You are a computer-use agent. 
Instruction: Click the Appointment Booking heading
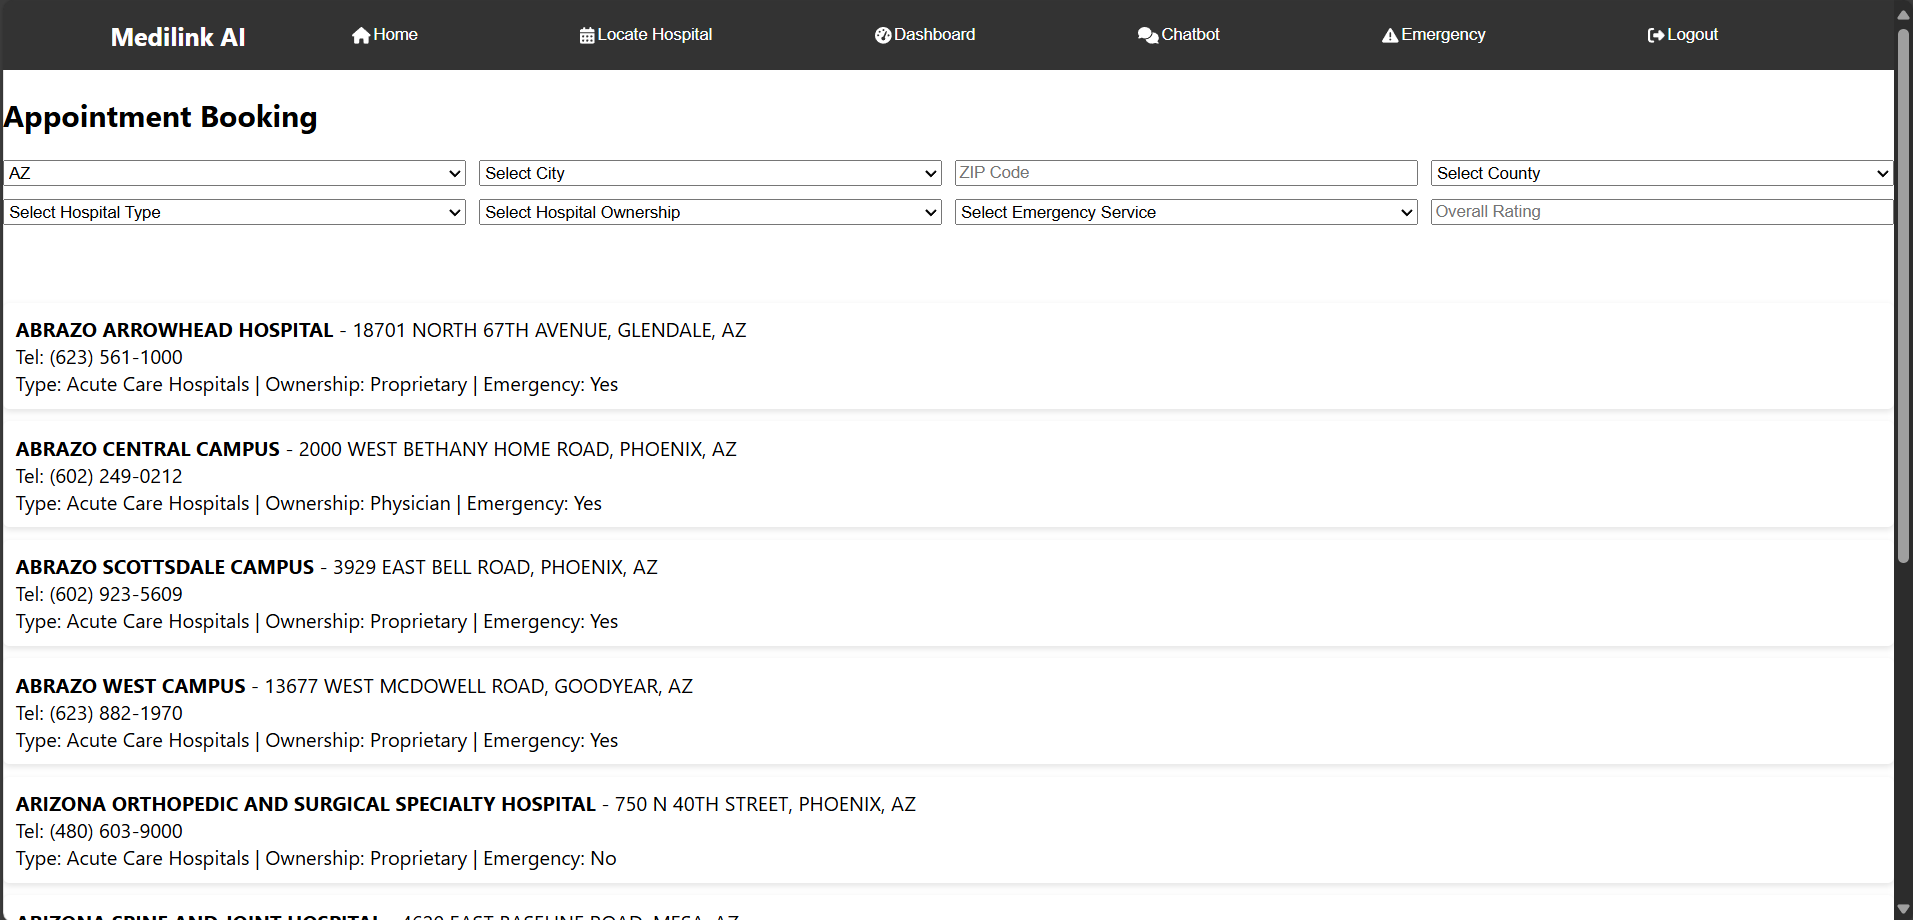click(x=161, y=117)
